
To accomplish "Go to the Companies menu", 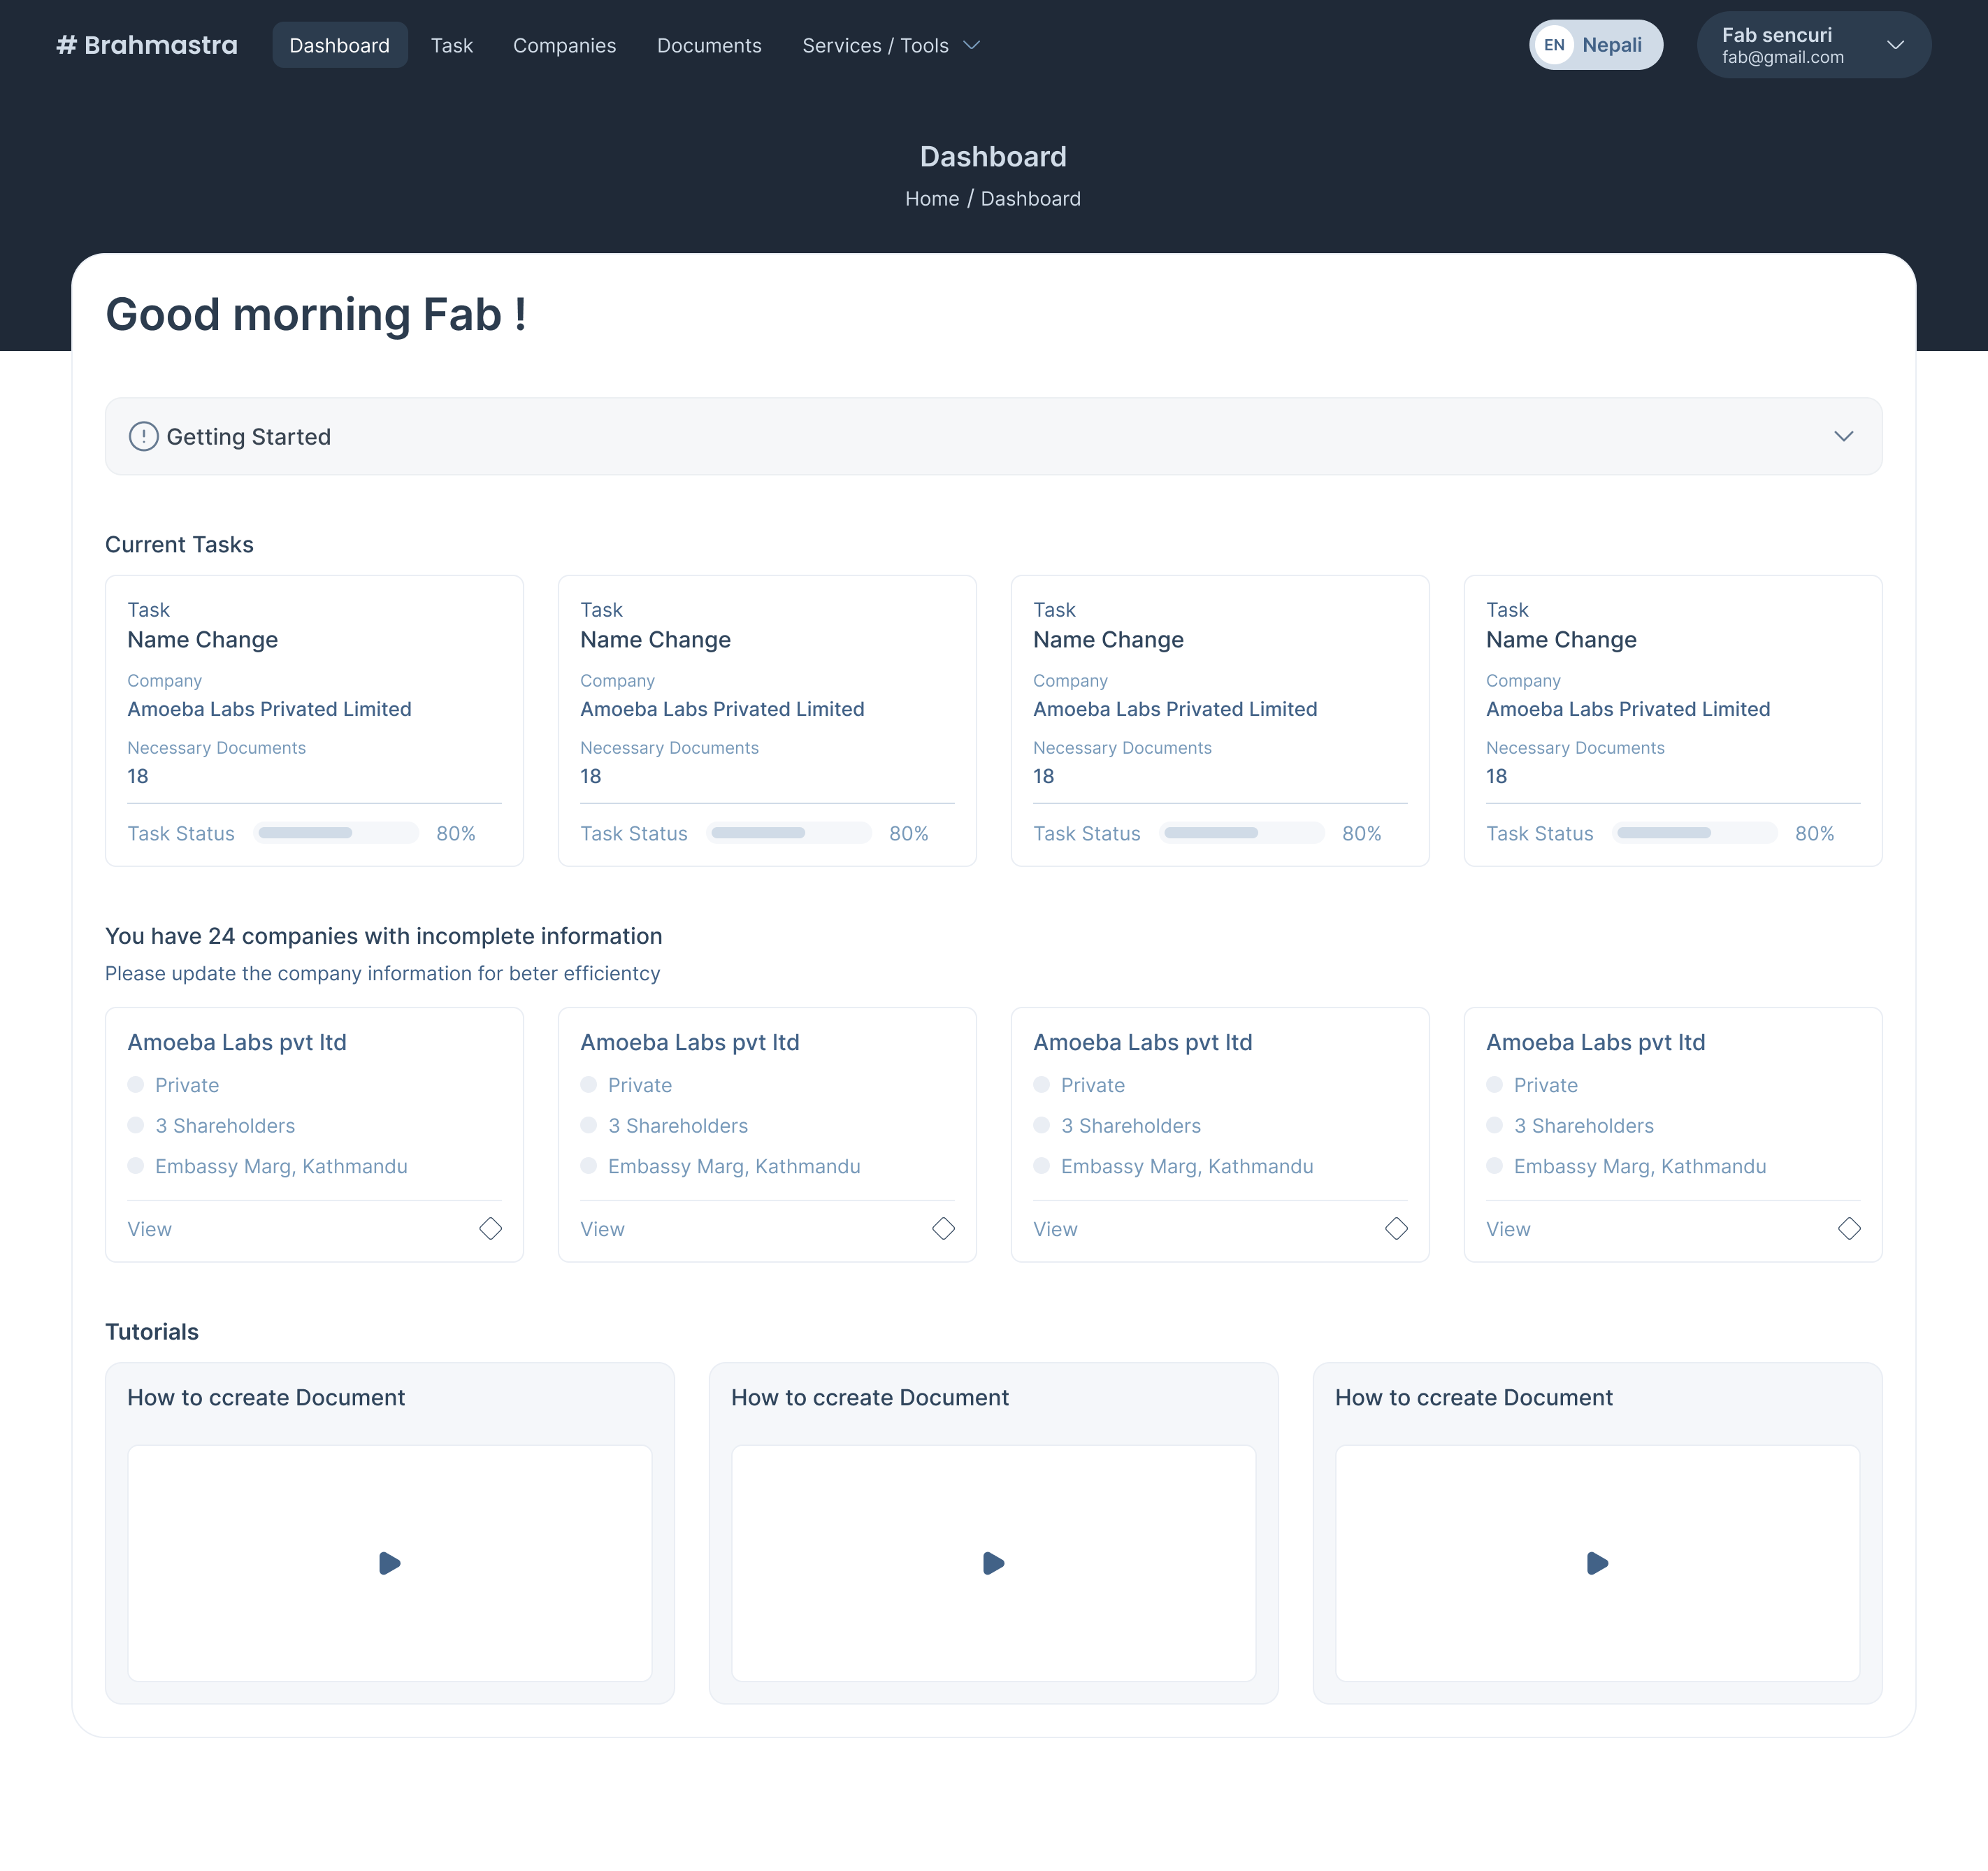I will pyautogui.click(x=564, y=45).
